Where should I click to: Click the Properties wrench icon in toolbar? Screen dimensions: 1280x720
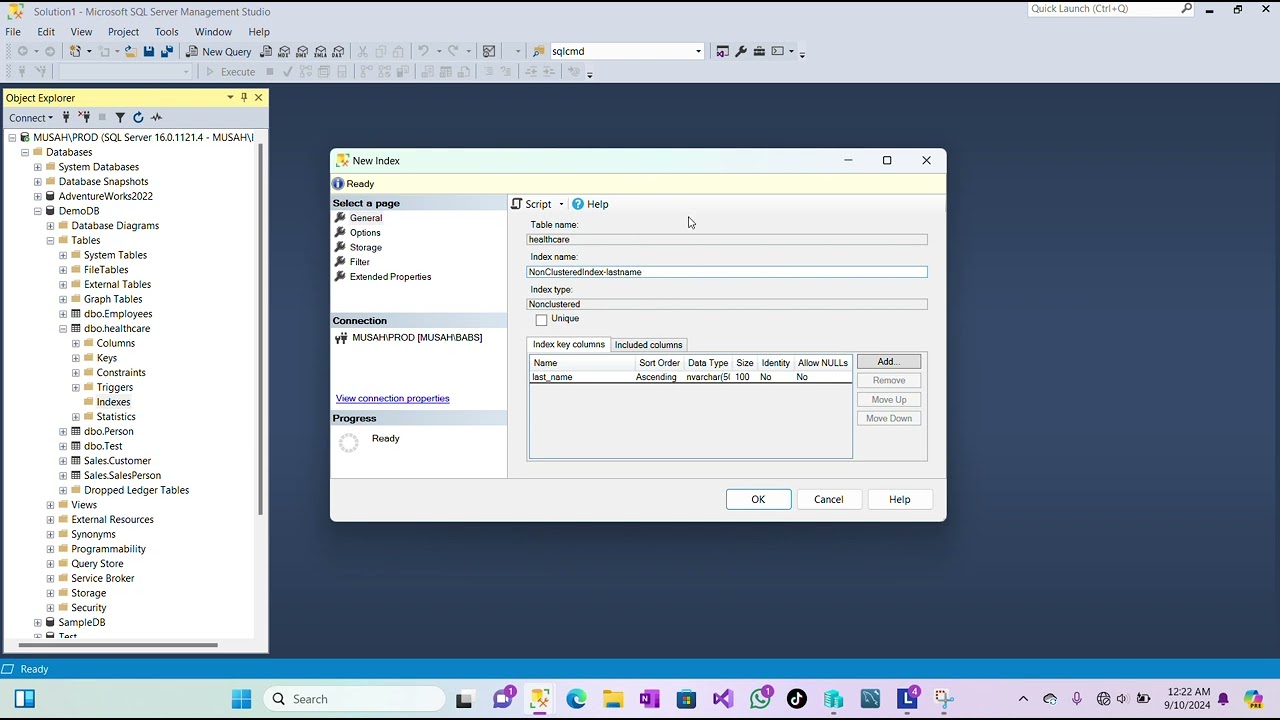pos(741,51)
